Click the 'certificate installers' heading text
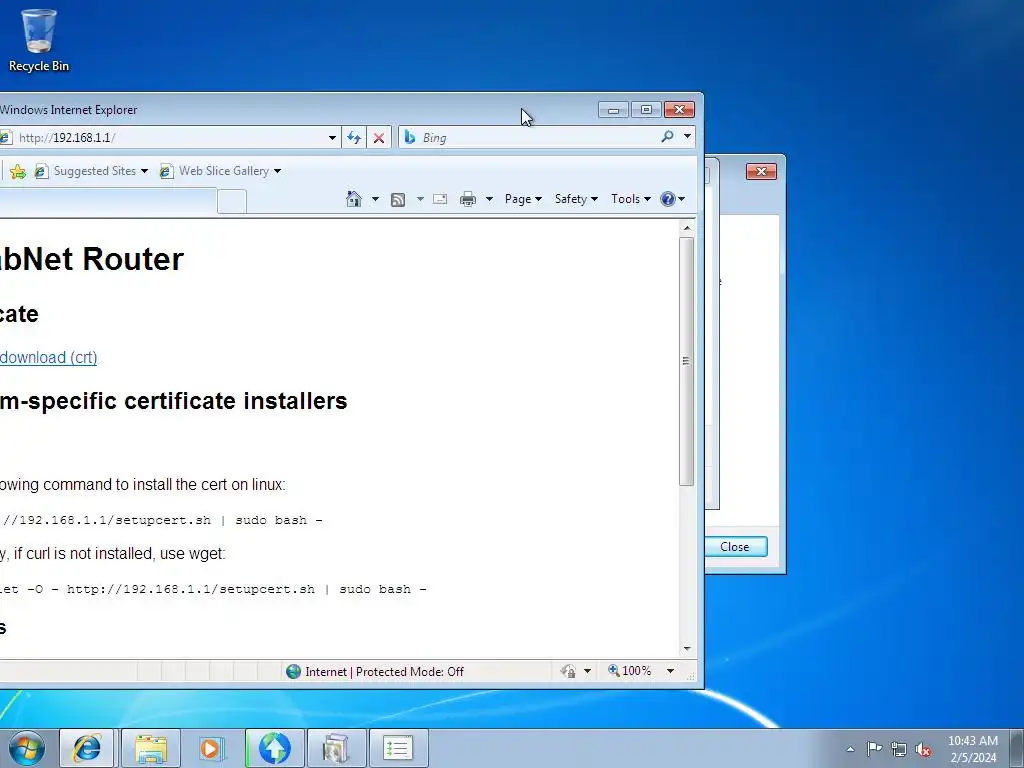Screen dimensions: 1024x768 pyautogui.click(x=235, y=401)
